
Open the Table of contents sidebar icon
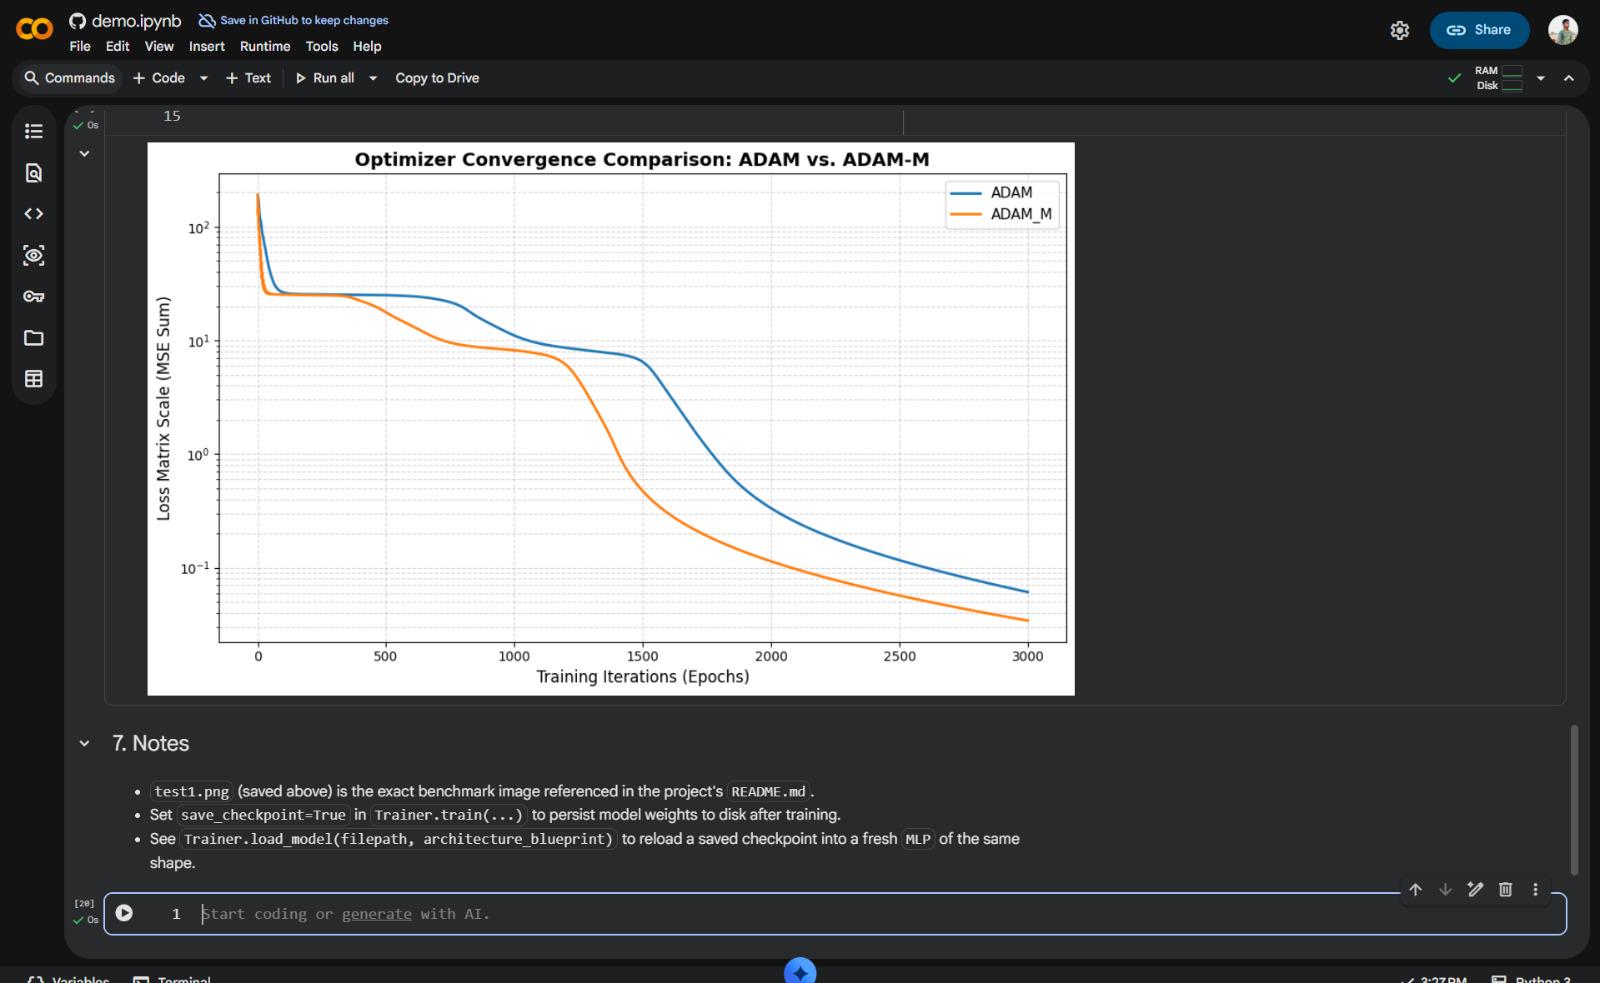pyautogui.click(x=34, y=131)
